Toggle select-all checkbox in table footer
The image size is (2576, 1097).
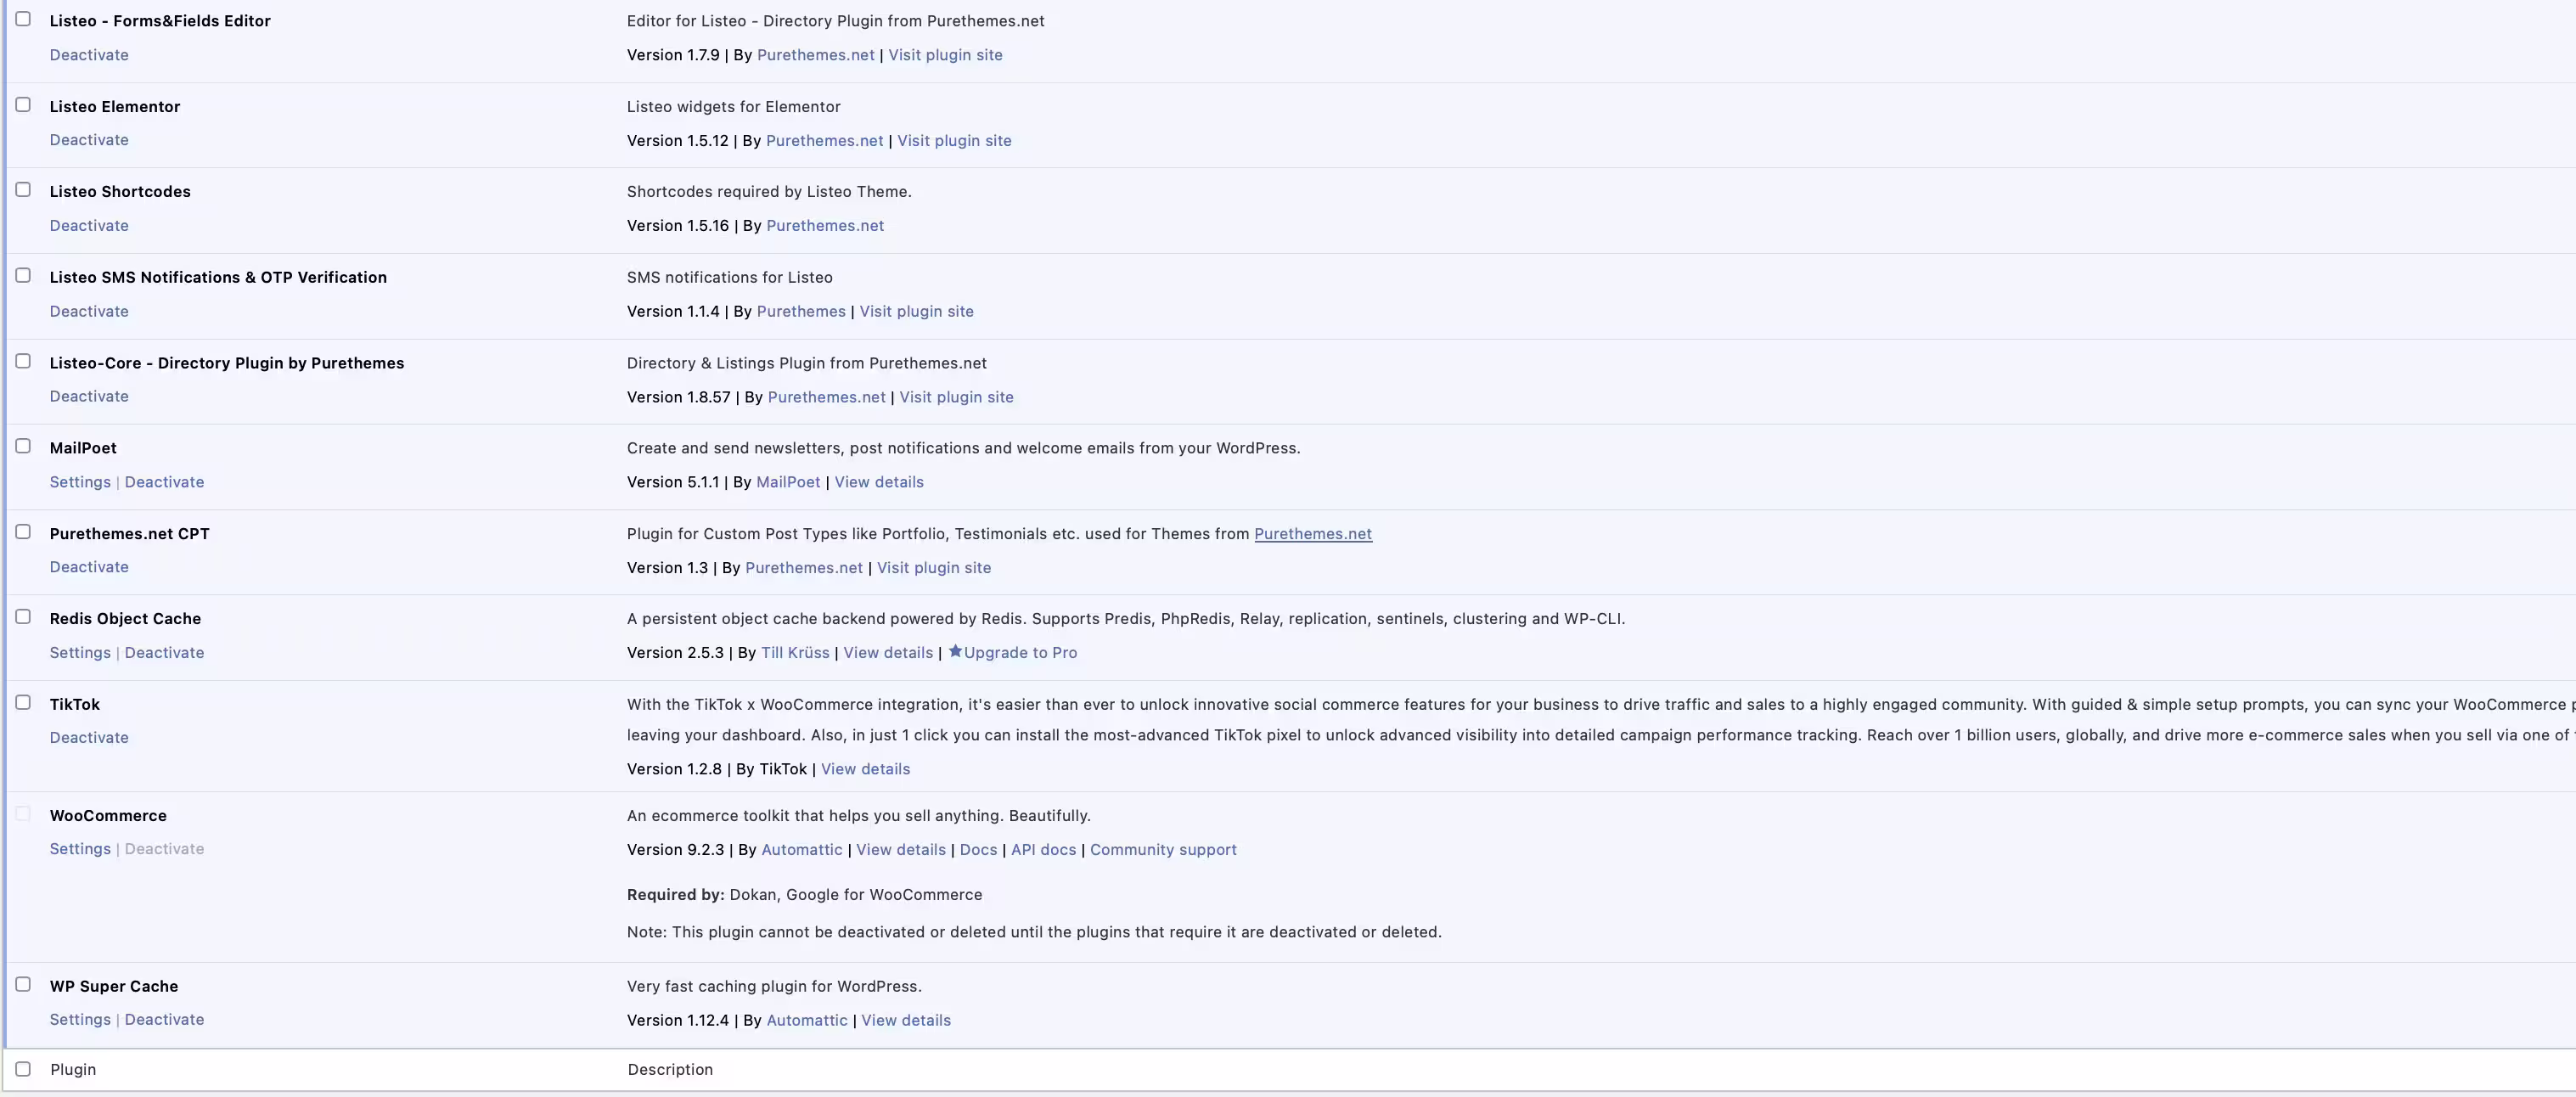pyautogui.click(x=23, y=1069)
